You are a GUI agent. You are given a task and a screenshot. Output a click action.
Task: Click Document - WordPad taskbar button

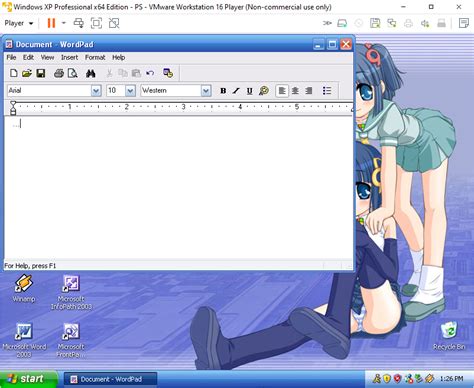point(110,379)
